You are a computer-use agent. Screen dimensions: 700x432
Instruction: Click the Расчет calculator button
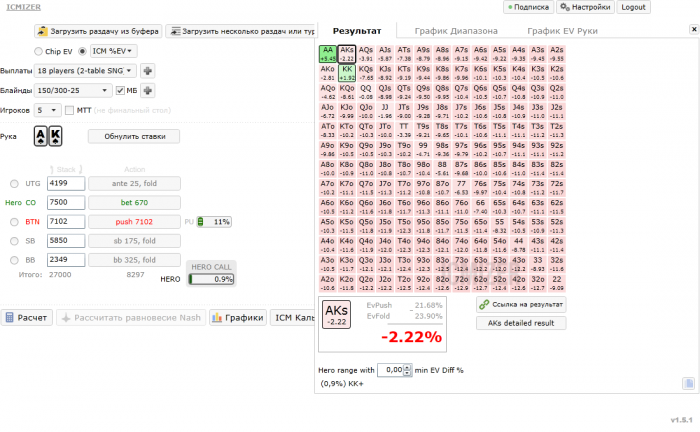pyautogui.click(x=26, y=318)
